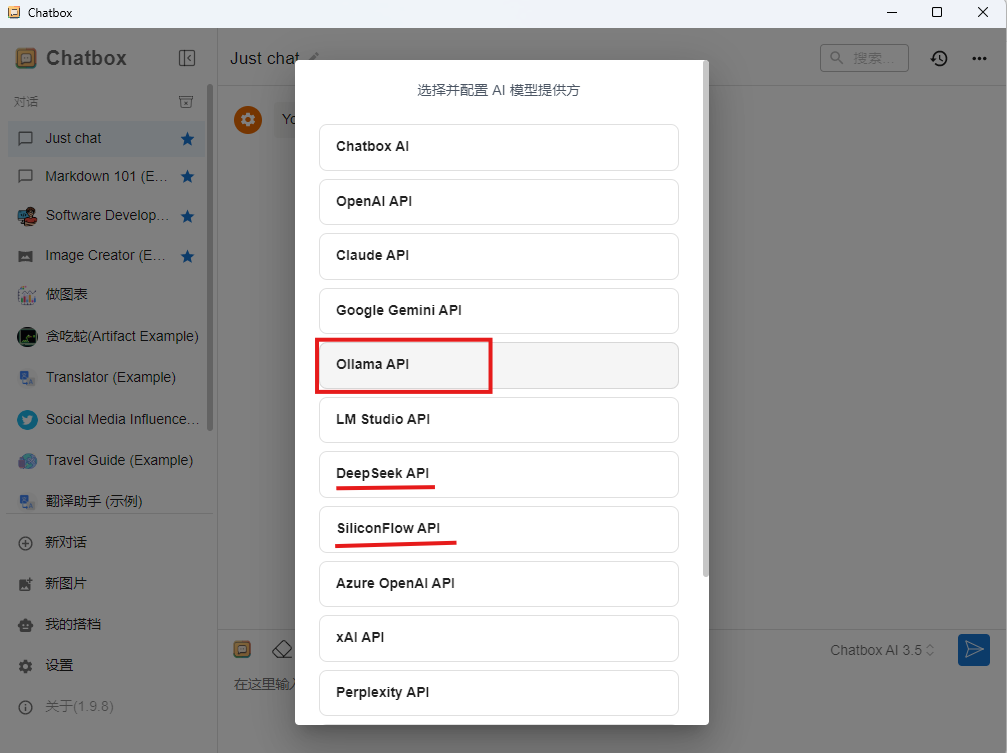Select Chatbox AI as provider
Image resolution: width=1007 pixels, height=753 pixels.
click(x=499, y=147)
